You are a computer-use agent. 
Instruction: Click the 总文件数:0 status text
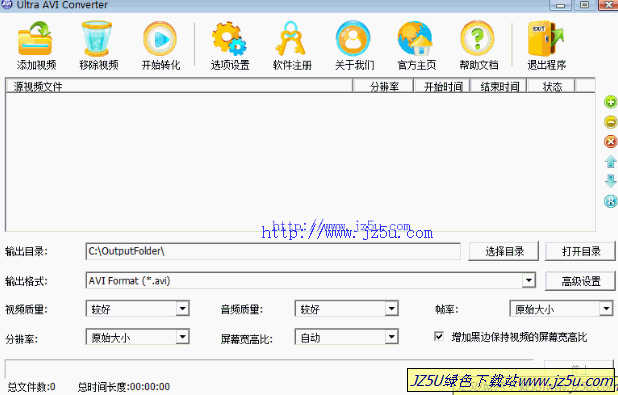(x=32, y=387)
